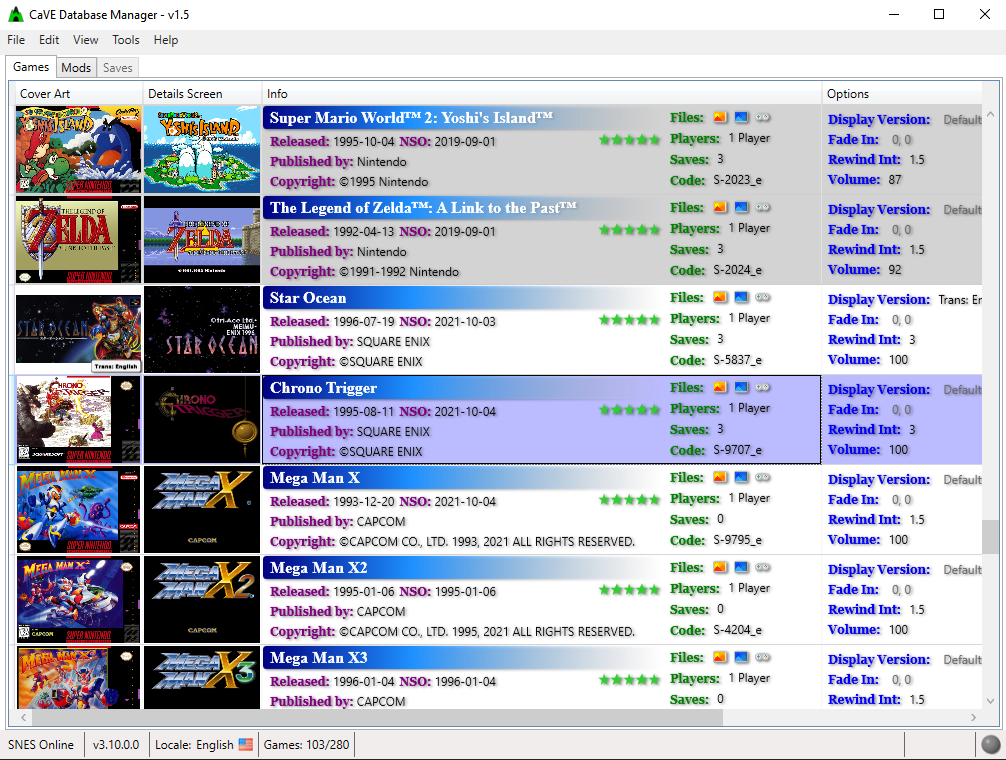Viewport: 1006px width, 760px height.
Task: Select the Chrono Trigger details screen thumbnail
Action: tap(202, 419)
